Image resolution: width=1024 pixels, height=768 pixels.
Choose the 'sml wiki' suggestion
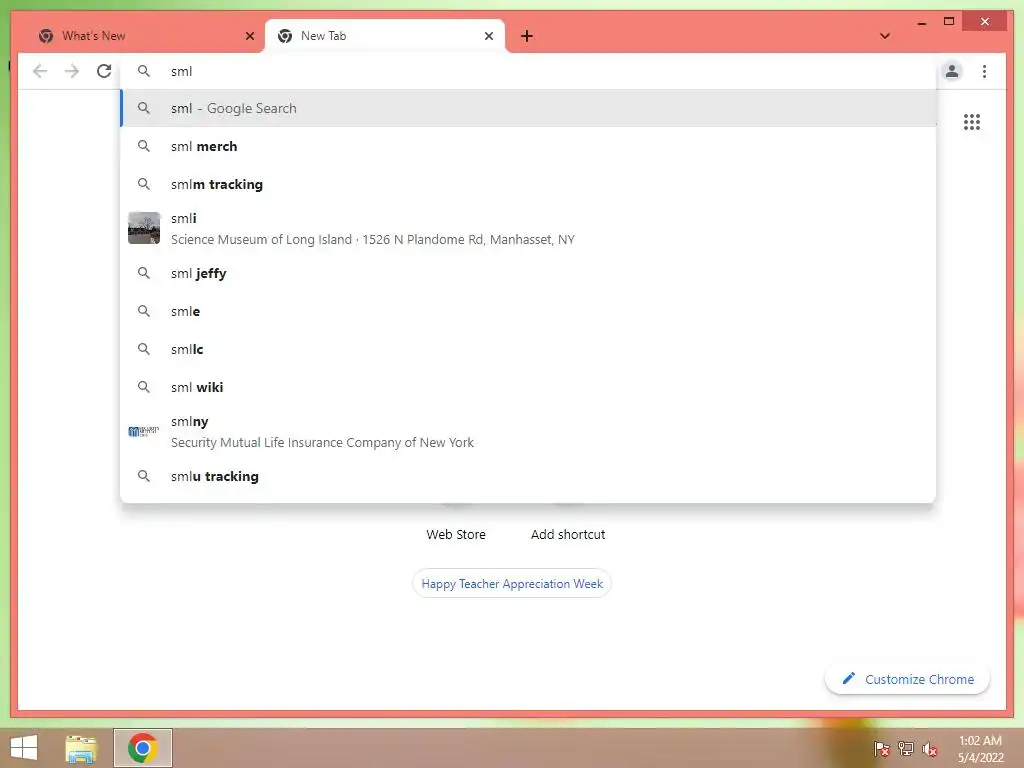click(528, 387)
